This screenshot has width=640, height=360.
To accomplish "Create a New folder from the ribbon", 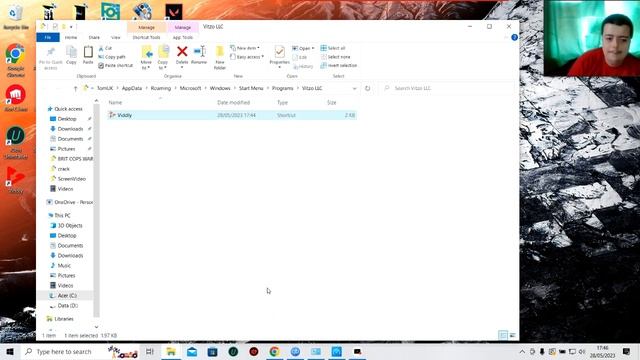I will pos(220,58).
